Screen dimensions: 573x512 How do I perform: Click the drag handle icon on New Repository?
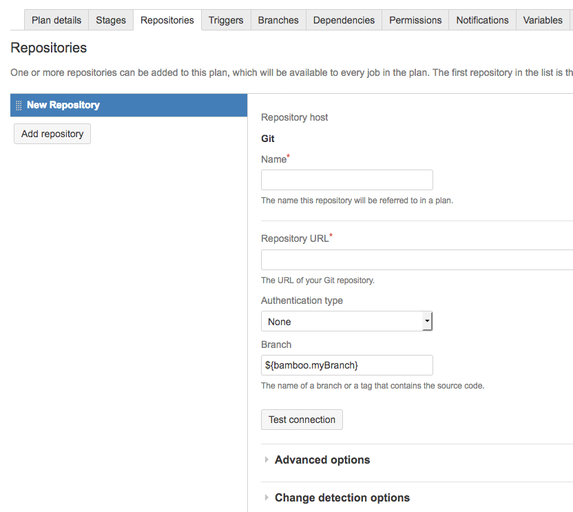[19, 105]
